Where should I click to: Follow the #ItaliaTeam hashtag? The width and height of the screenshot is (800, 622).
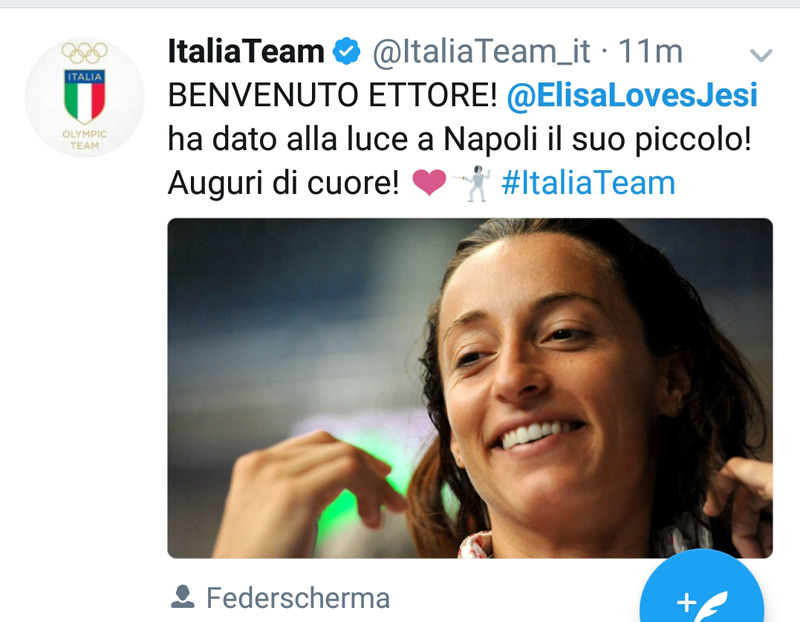coord(588,183)
